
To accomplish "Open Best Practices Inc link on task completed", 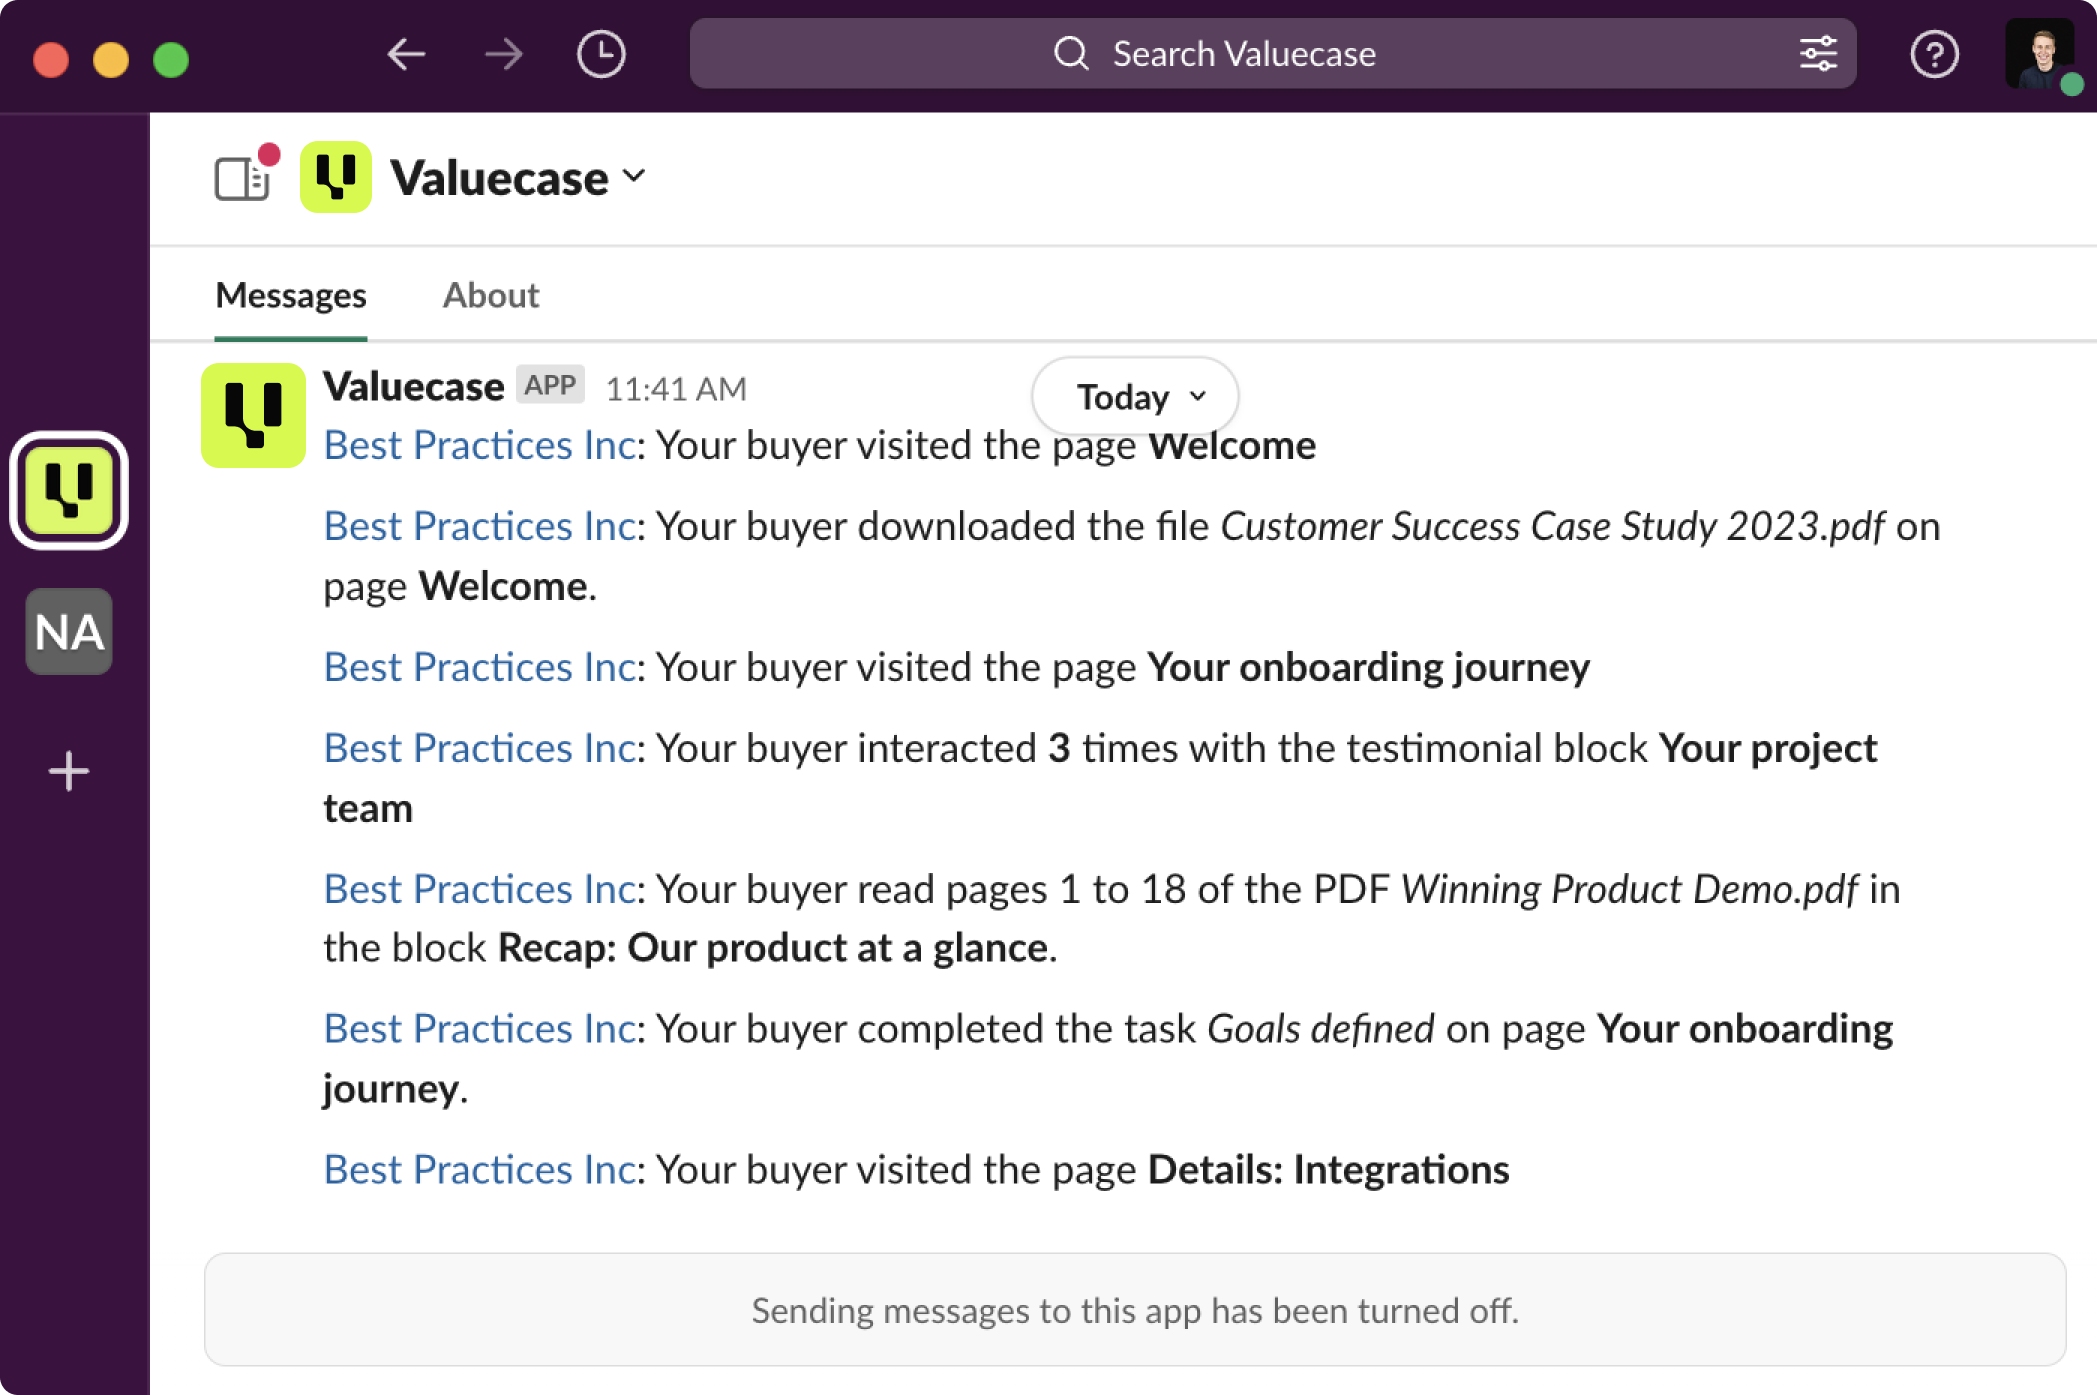I will point(480,1029).
